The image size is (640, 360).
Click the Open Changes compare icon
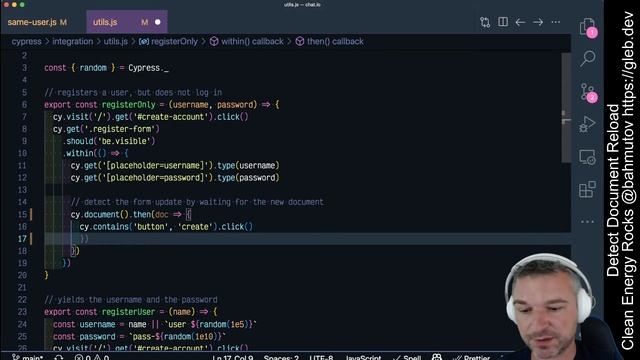485,22
